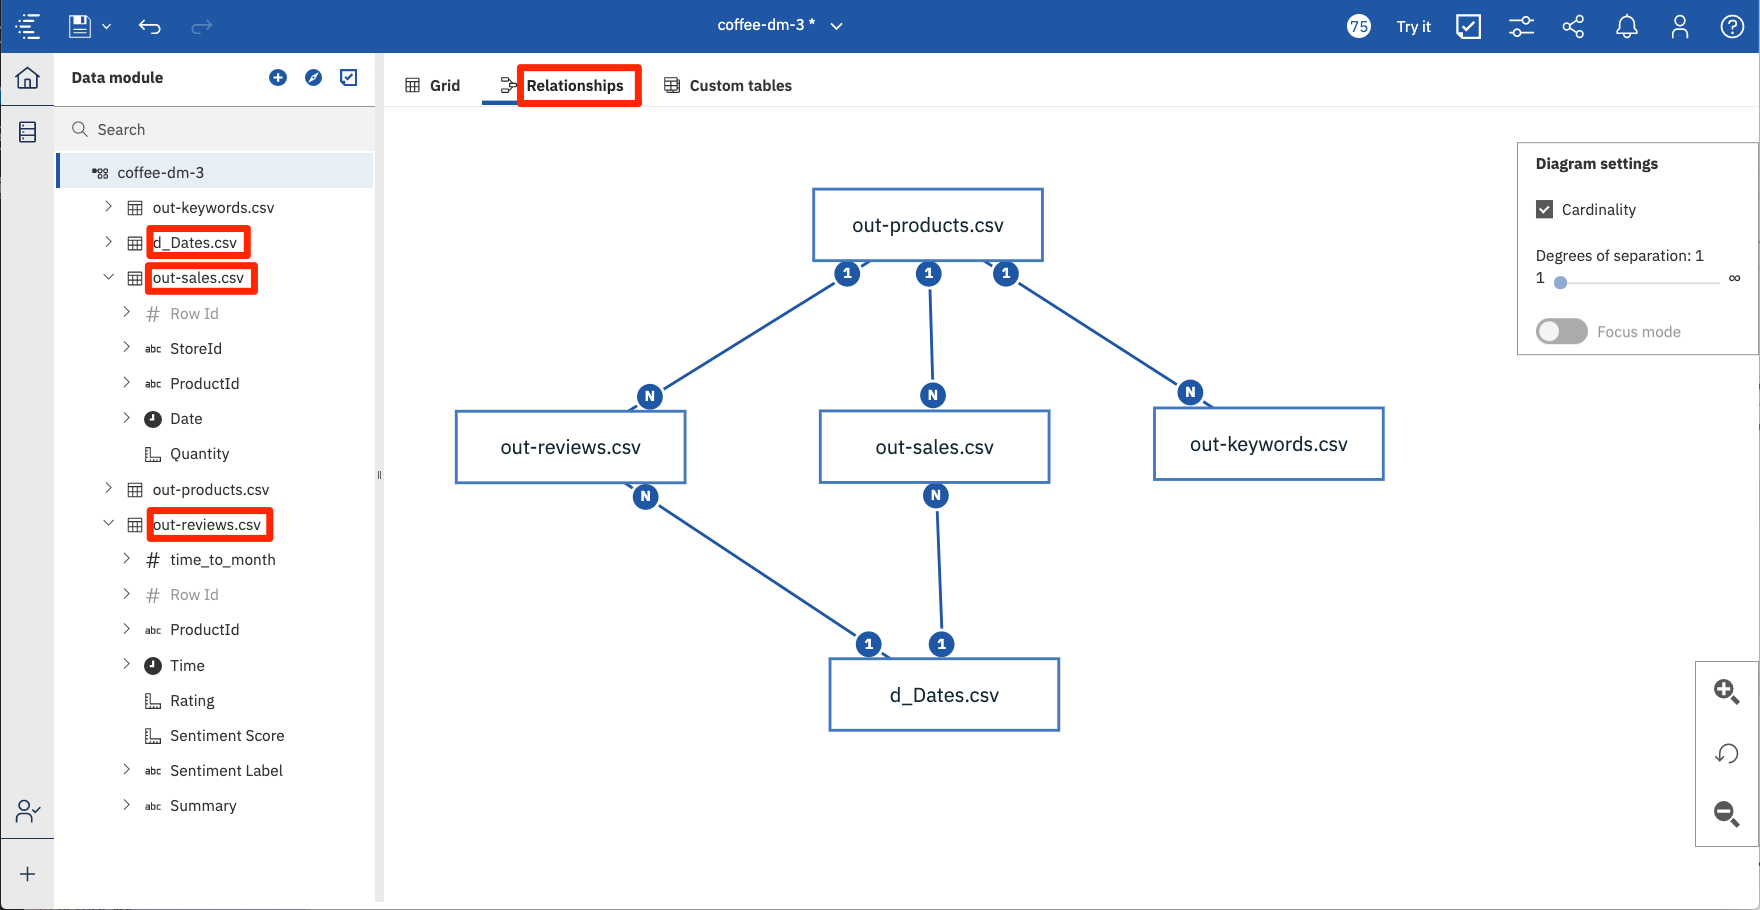Click the table icon beside out-products.csv

135,490
